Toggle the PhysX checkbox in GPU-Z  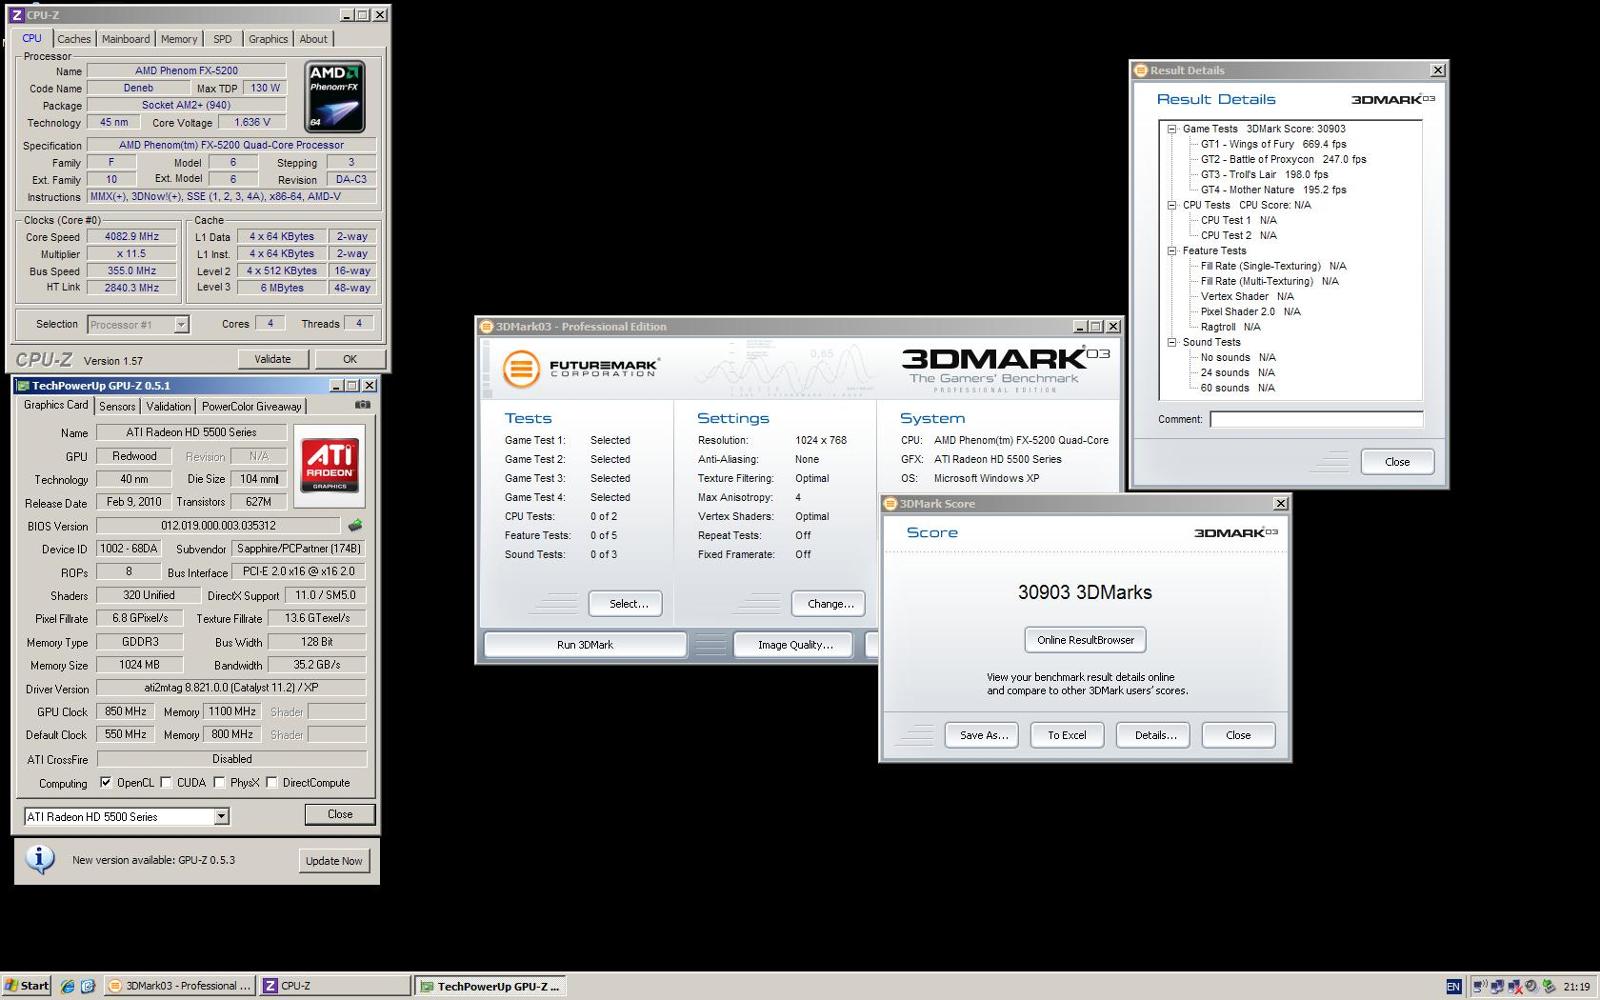219,783
